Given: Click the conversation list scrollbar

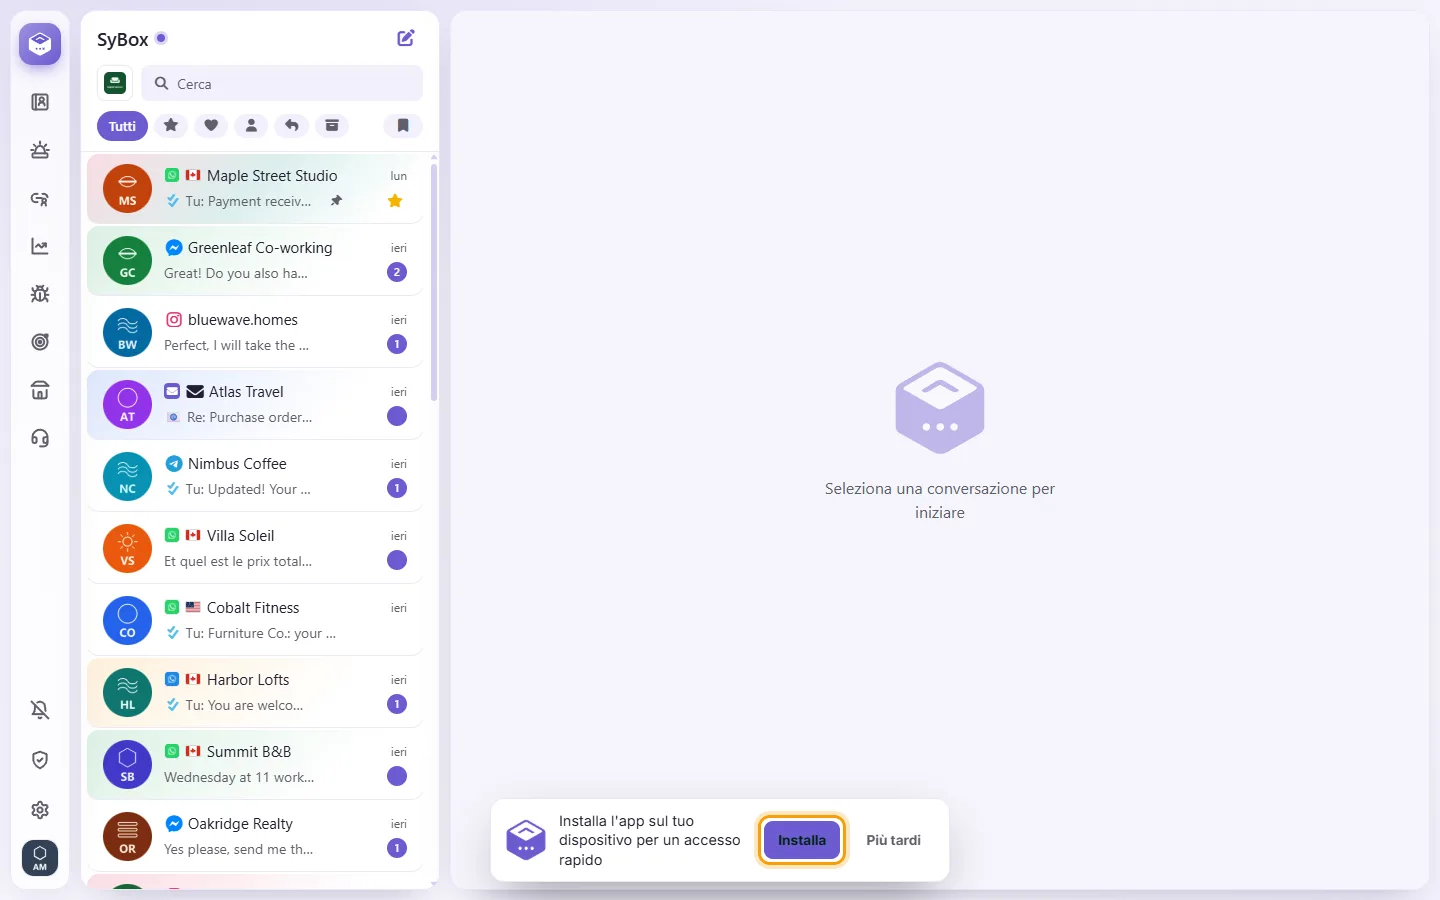Looking at the screenshot, I should [x=434, y=282].
